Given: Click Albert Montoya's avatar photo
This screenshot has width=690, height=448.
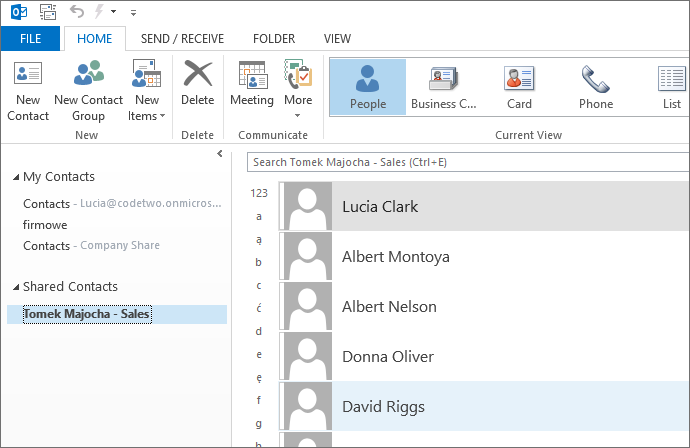Looking at the screenshot, I should click(307, 257).
